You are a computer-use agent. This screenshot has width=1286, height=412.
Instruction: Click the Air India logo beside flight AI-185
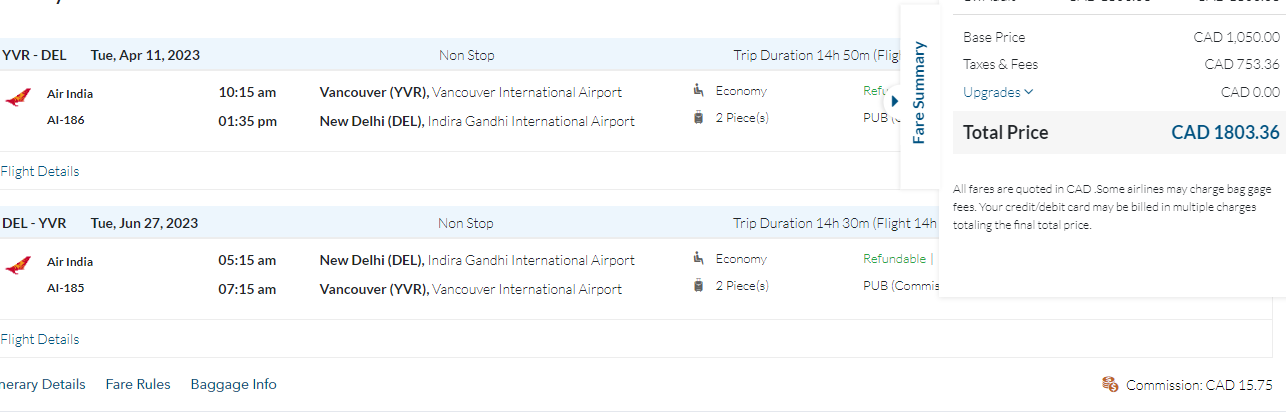[17, 266]
